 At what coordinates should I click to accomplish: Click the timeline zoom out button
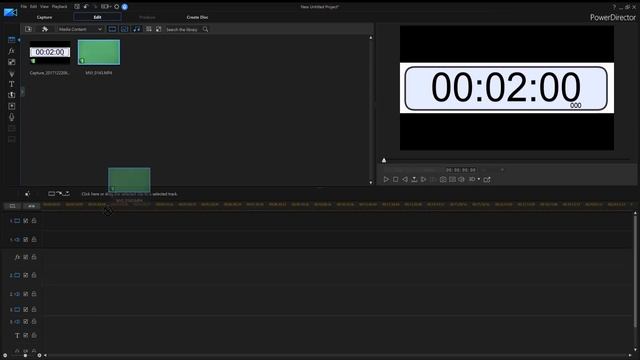(x=5, y=356)
